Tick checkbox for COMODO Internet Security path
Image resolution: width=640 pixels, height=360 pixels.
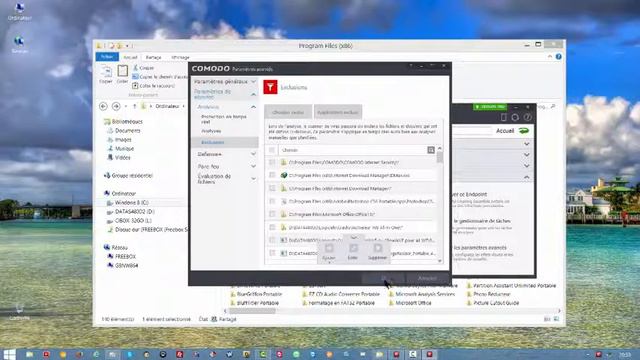(272, 162)
